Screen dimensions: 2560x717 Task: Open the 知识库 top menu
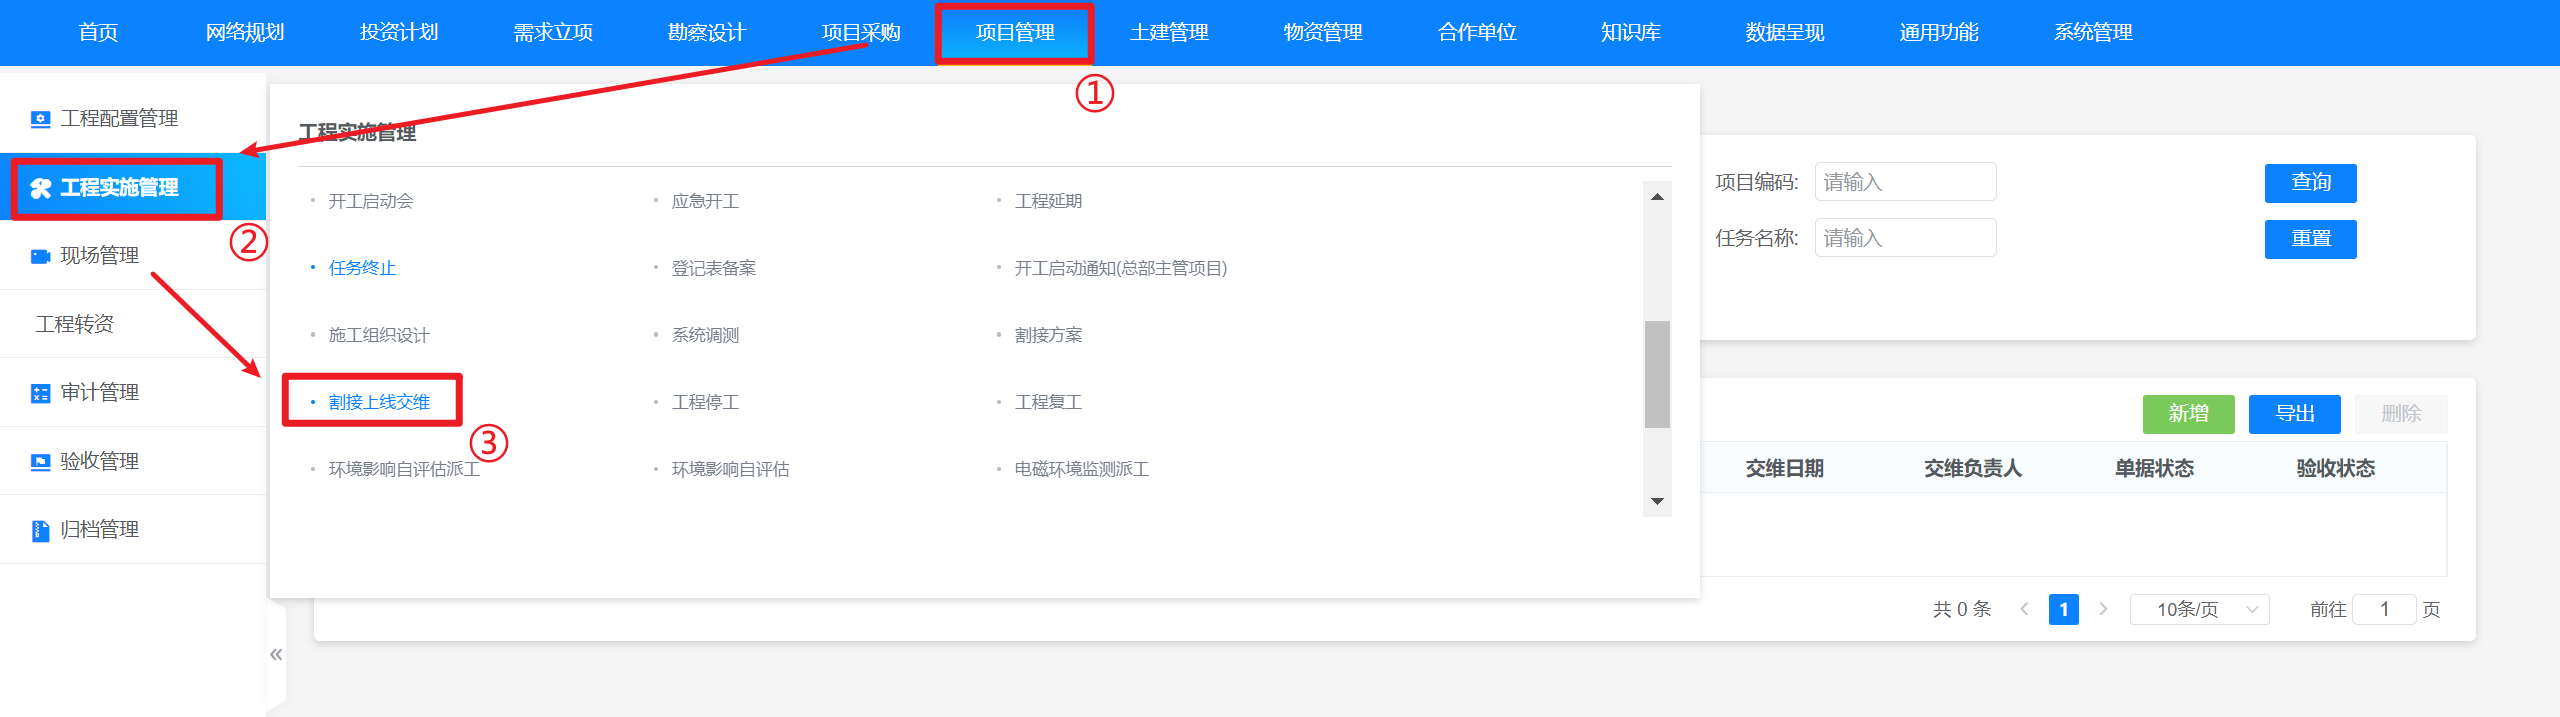click(1631, 32)
